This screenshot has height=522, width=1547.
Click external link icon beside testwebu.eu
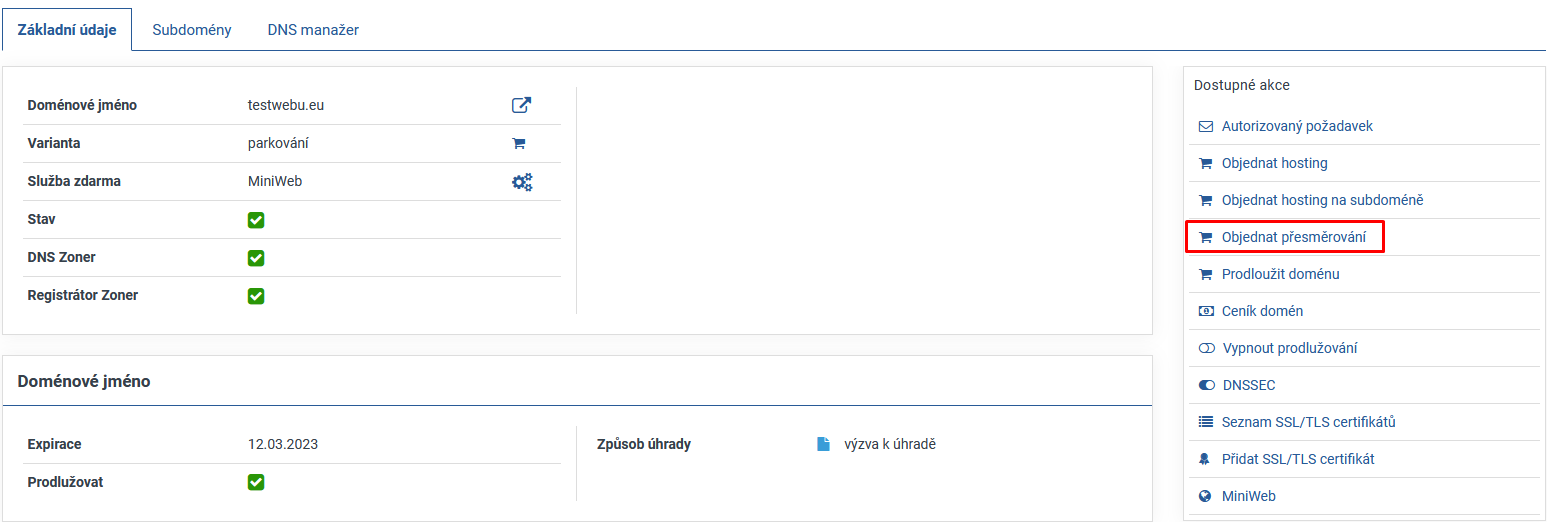[x=521, y=105]
